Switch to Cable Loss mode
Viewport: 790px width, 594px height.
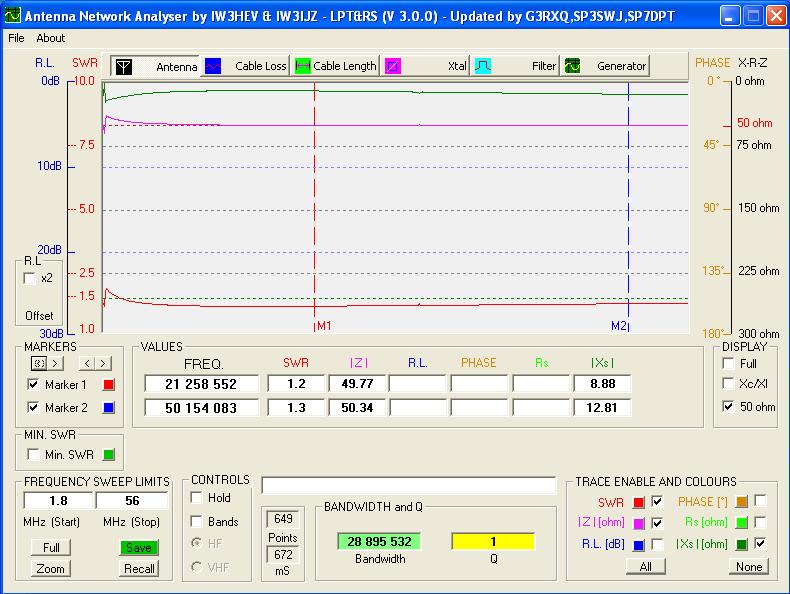click(246, 66)
